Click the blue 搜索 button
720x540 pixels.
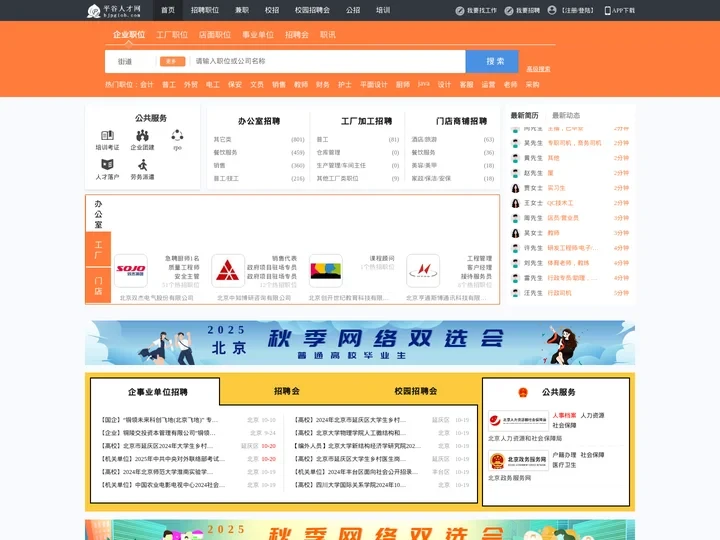tap(492, 61)
